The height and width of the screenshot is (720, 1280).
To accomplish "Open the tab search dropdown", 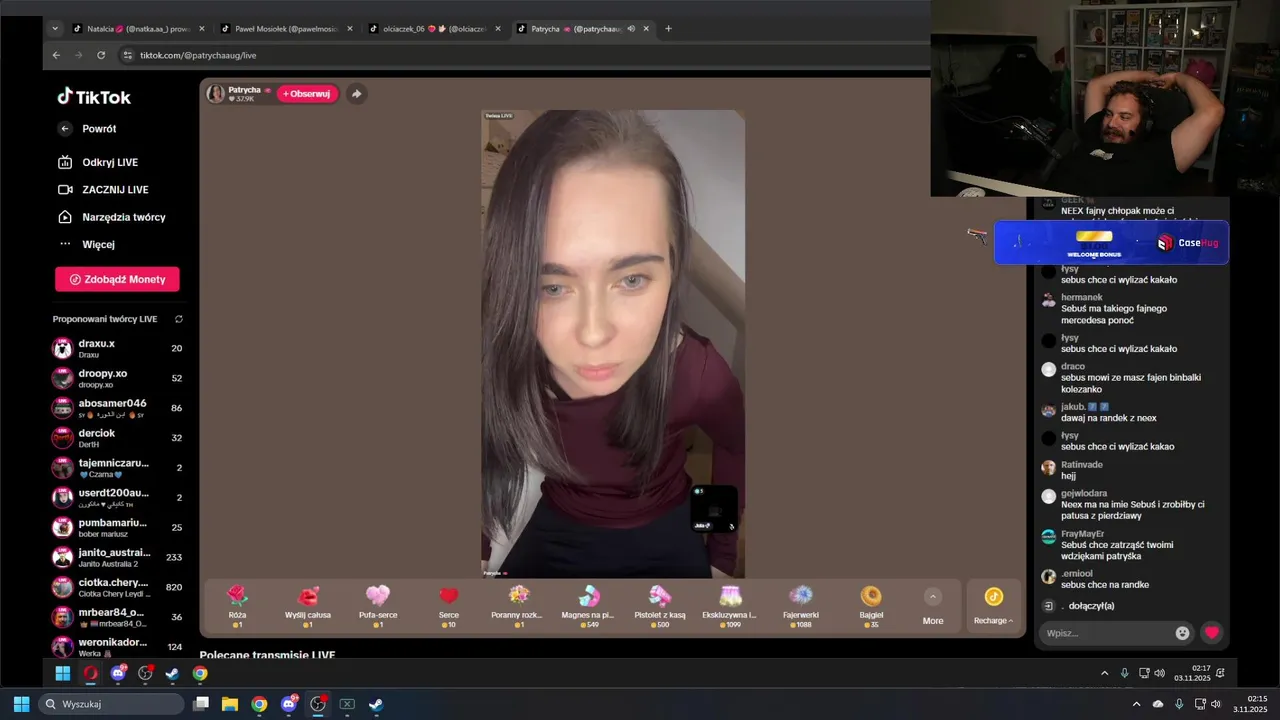I will 55,29.
